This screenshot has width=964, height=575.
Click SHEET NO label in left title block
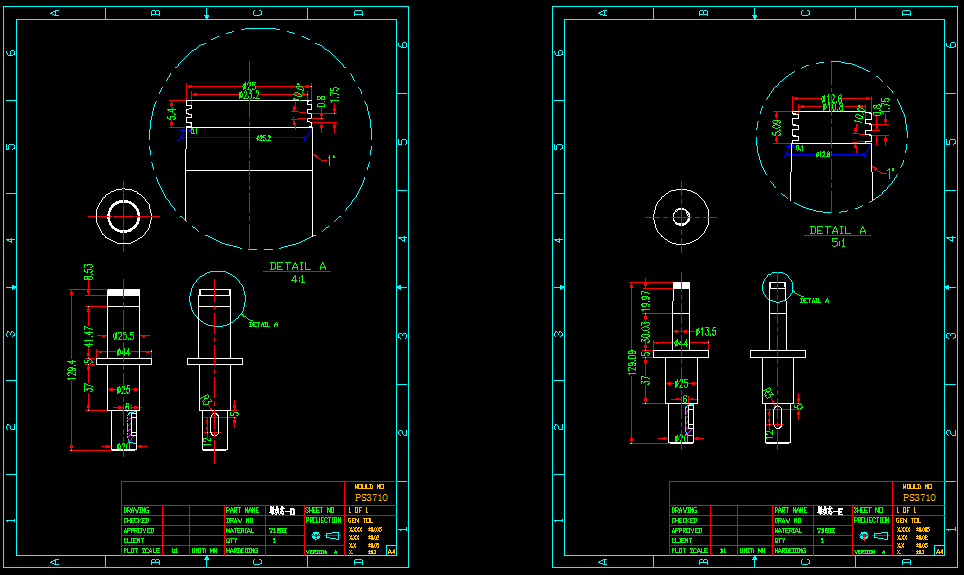(320, 510)
